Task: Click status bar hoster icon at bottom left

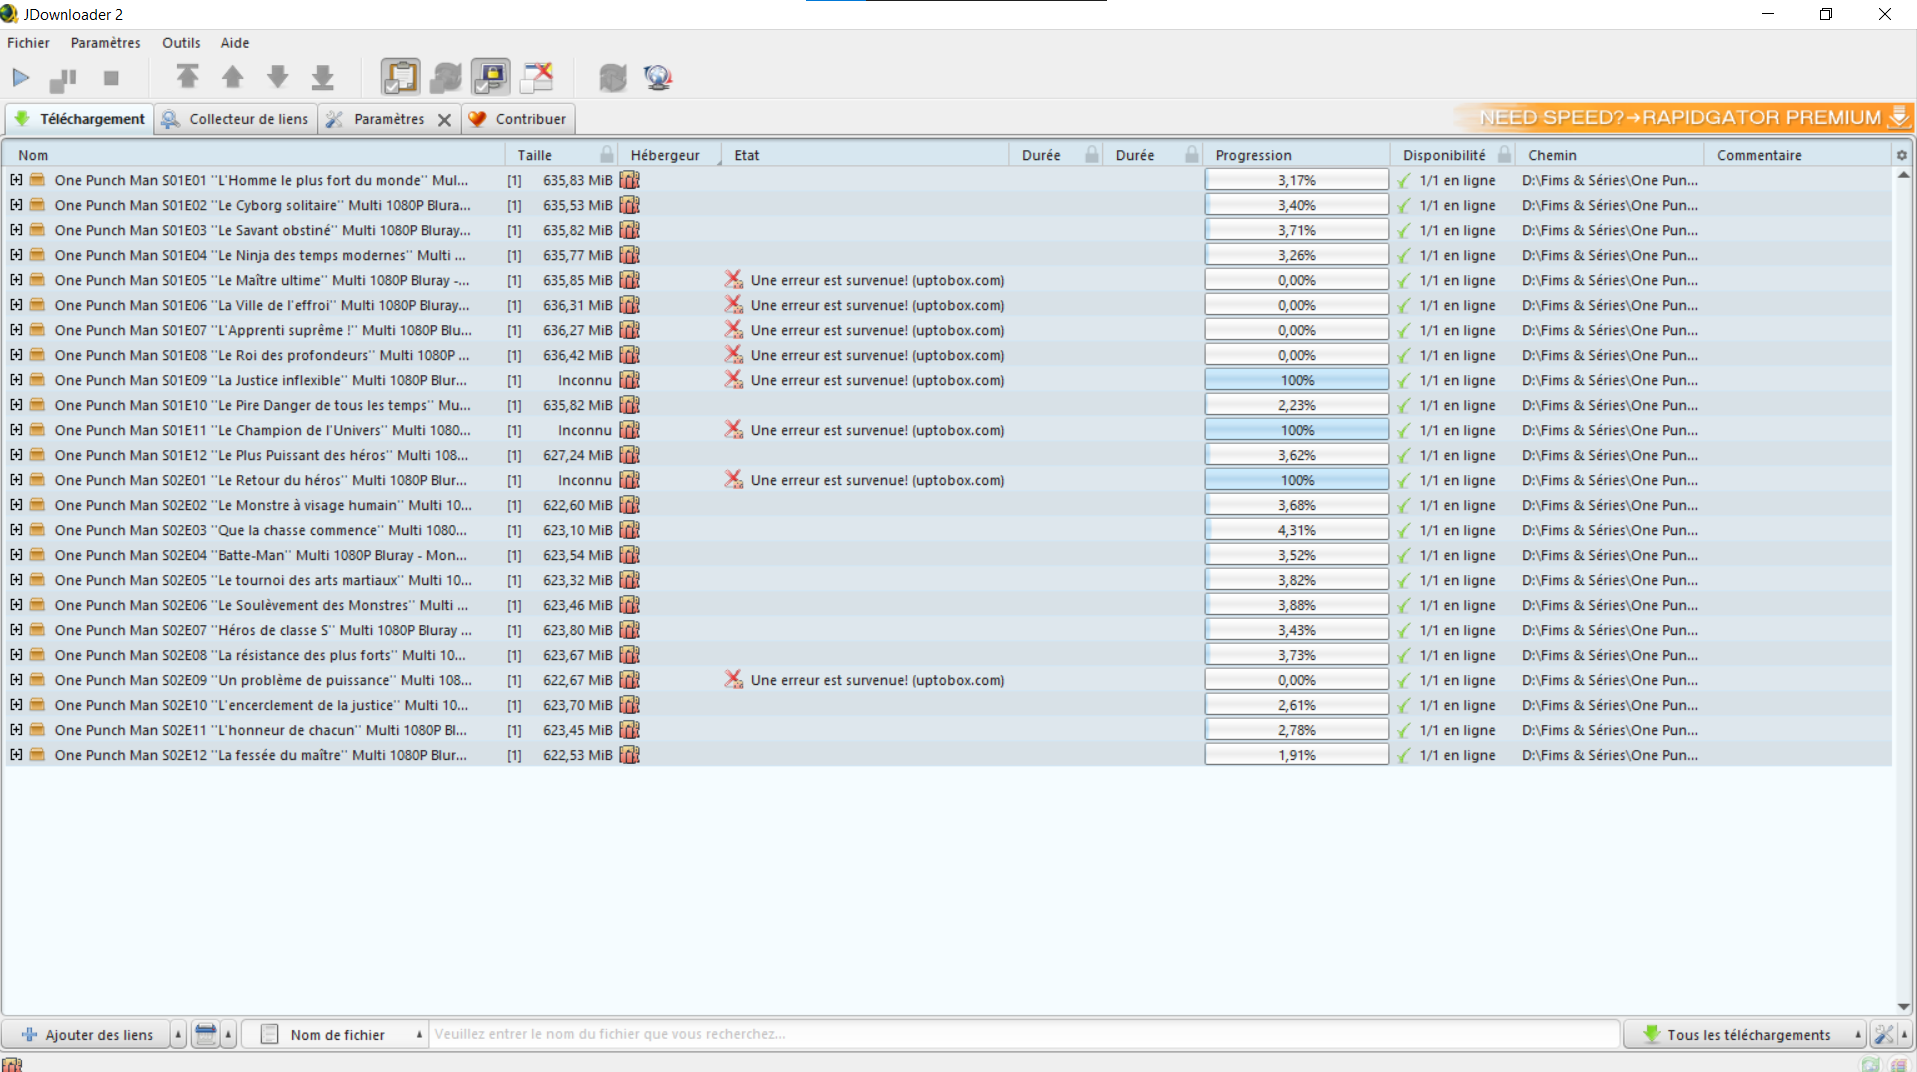Action: (11, 1064)
